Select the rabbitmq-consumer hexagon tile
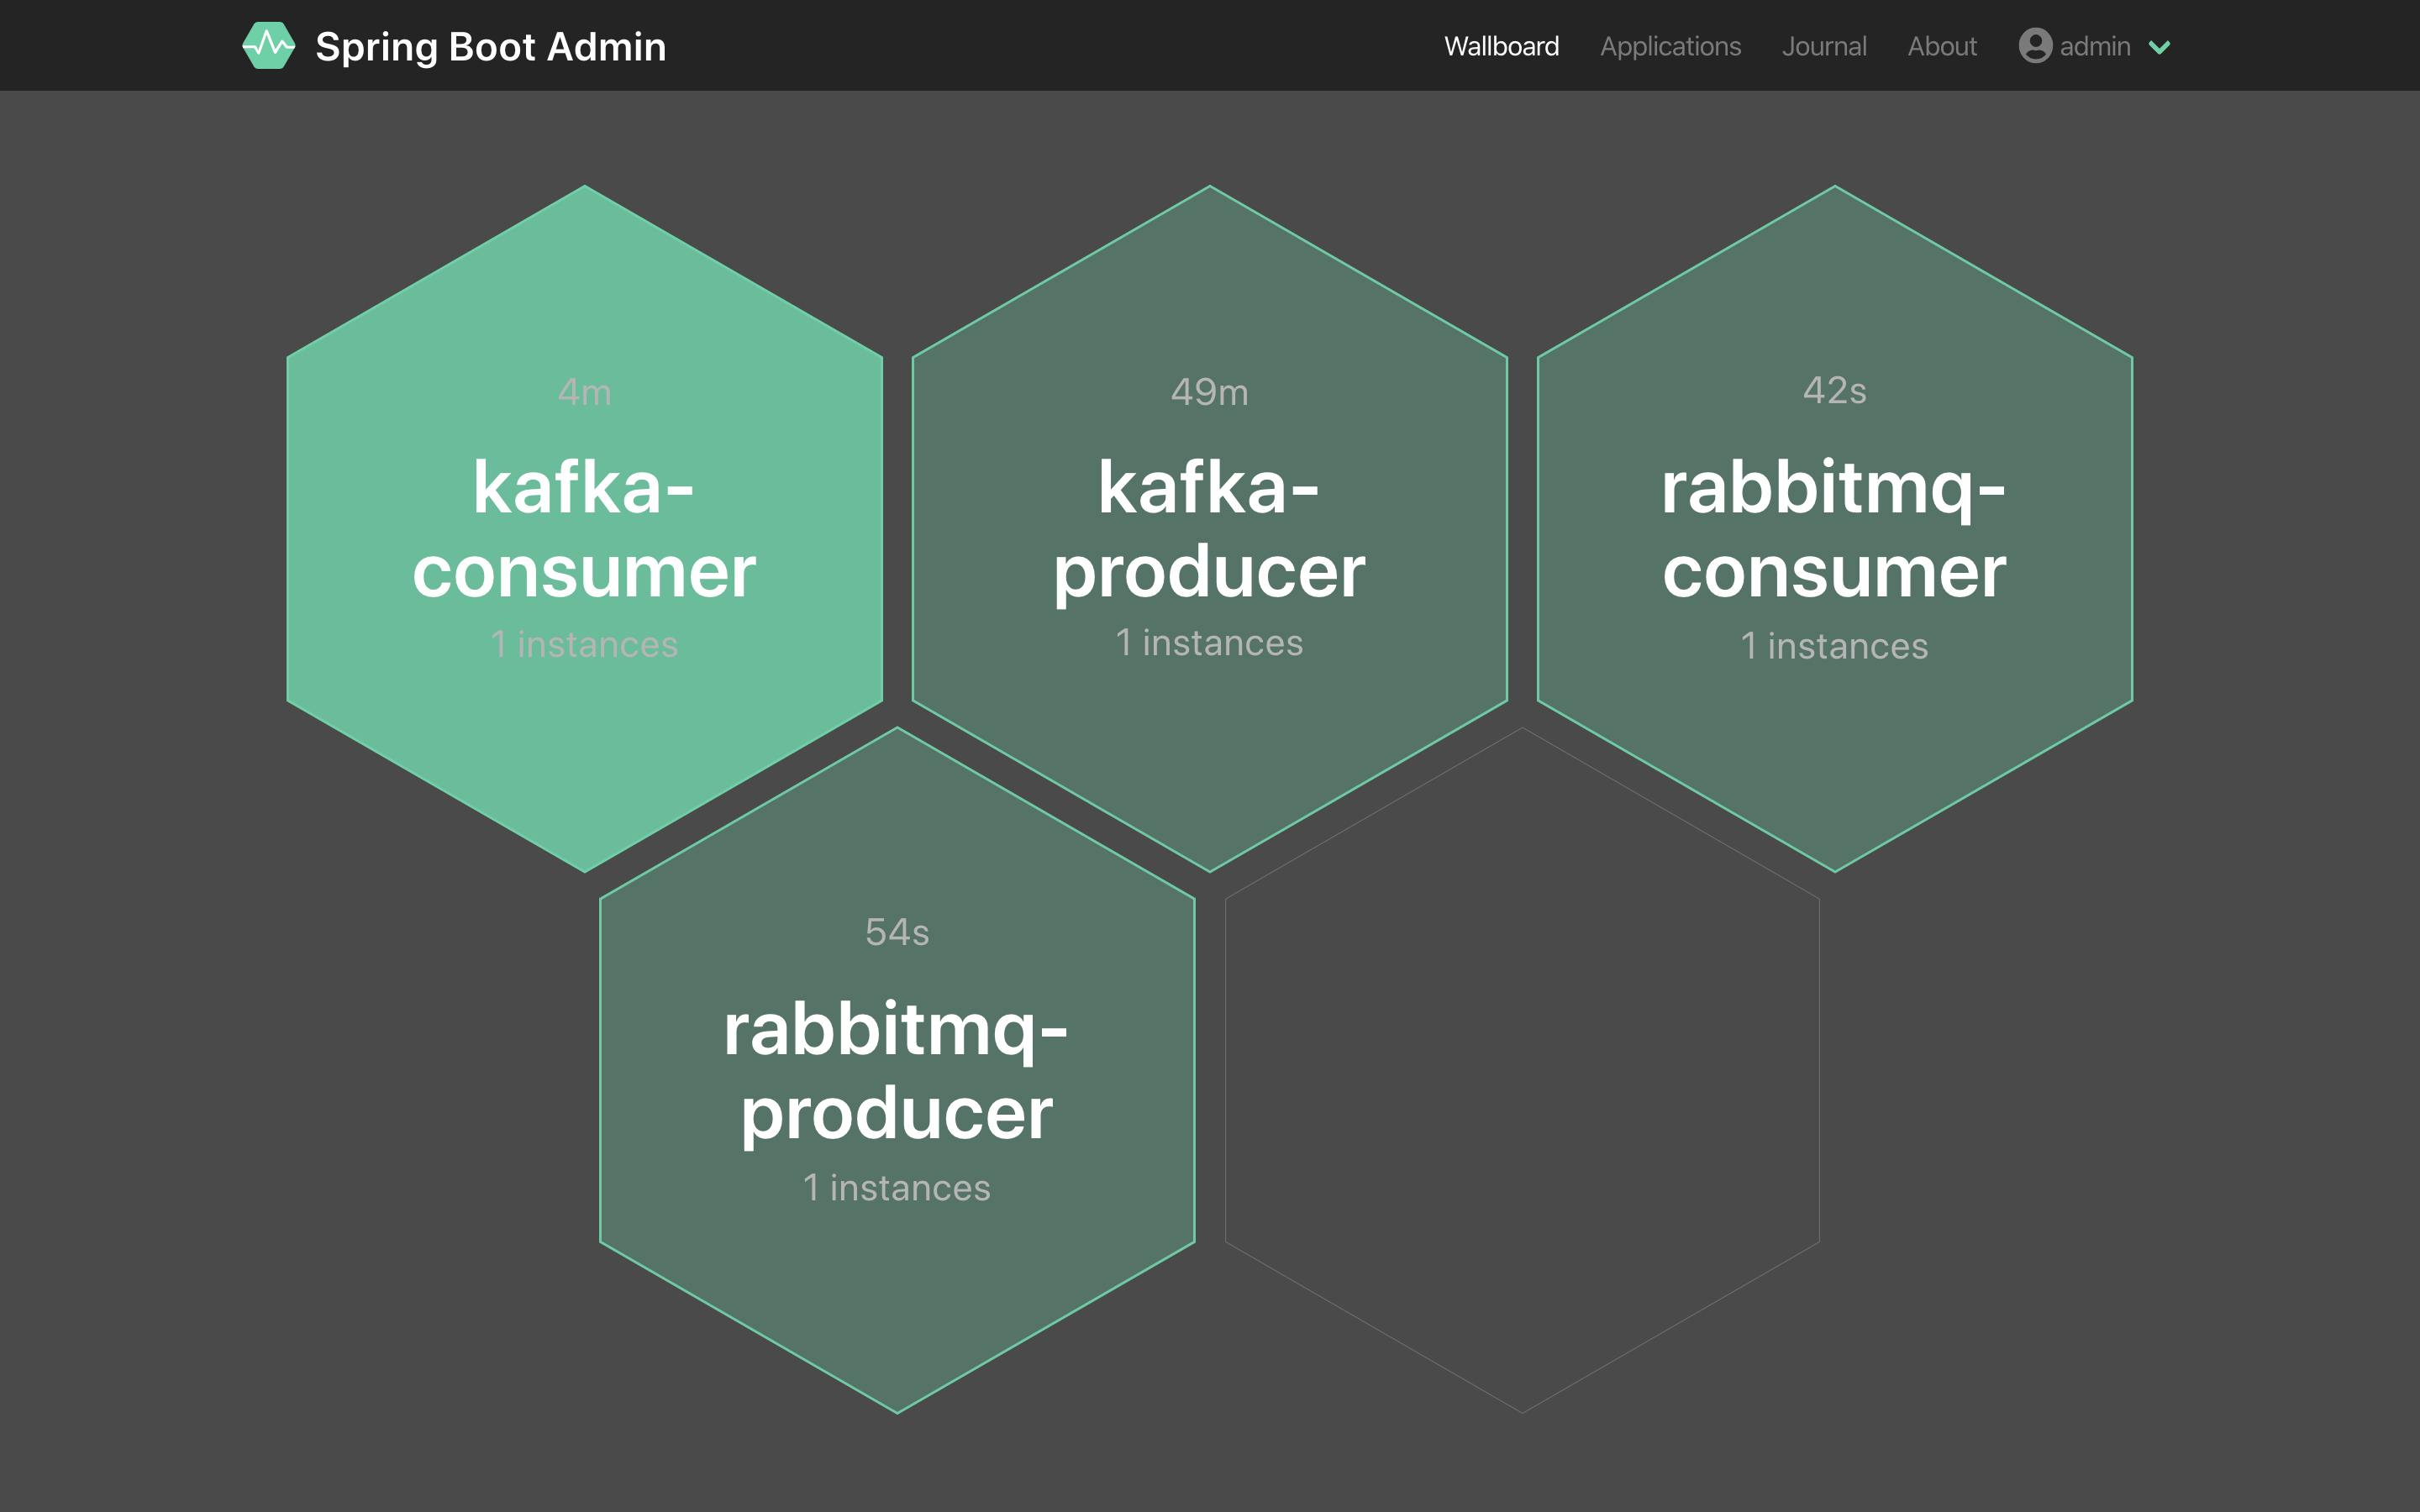The height and width of the screenshot is (1512, 2420). point(1834,528)
